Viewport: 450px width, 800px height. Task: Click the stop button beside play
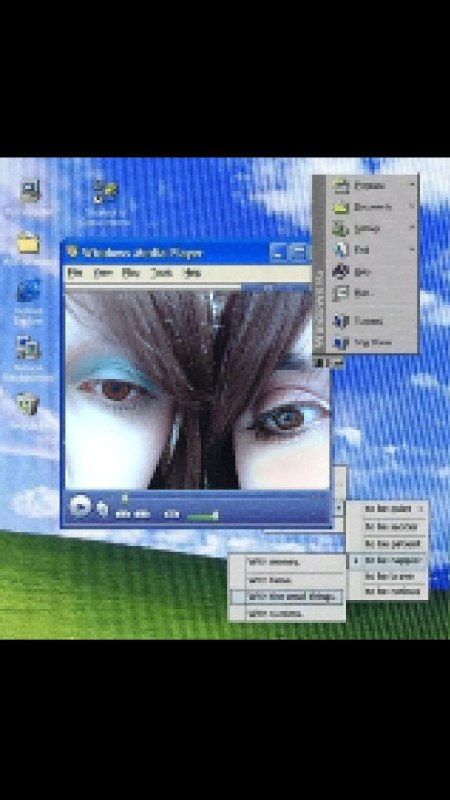pyautogui.click(x=103, y=508)
